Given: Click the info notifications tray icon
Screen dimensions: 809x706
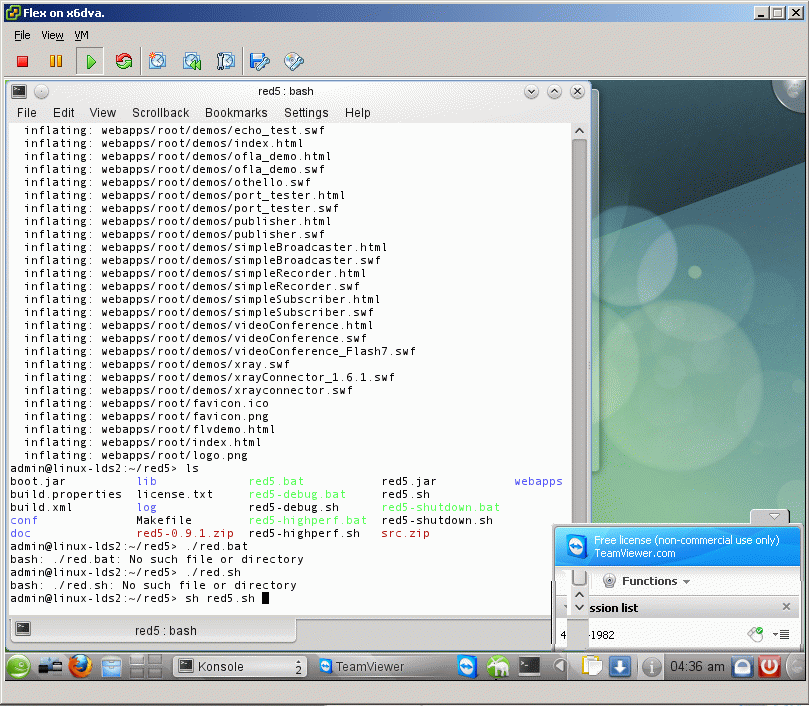Looking at the screenshot, I should (x=651, y=667).
